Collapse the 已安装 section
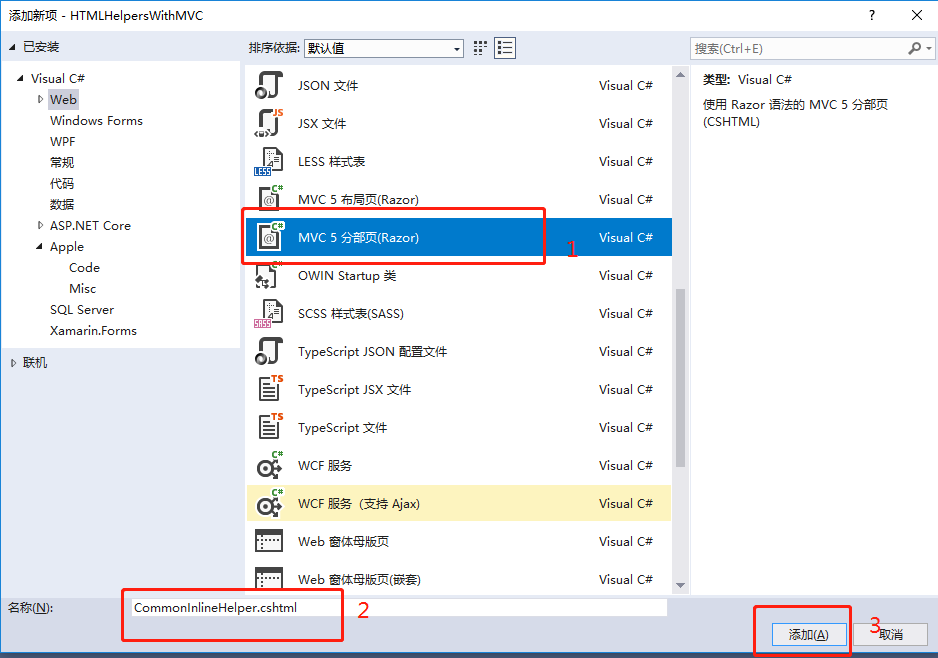Image resolution: width=938 pixels, height=658 pixels. click(x=12, y=47)
